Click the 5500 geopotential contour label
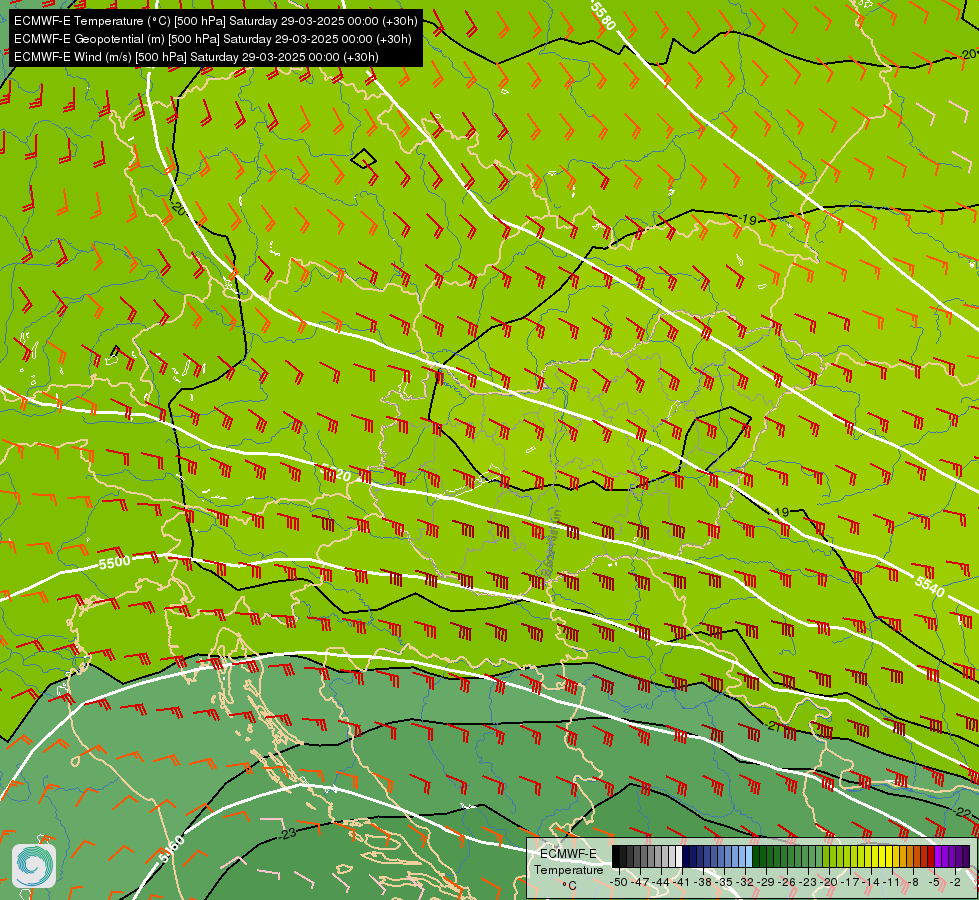Screen dimensions: 979x900 (115, 562)
